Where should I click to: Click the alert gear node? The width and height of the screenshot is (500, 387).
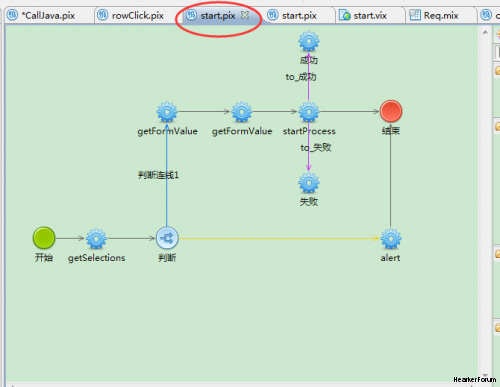(x=391, y=239)
